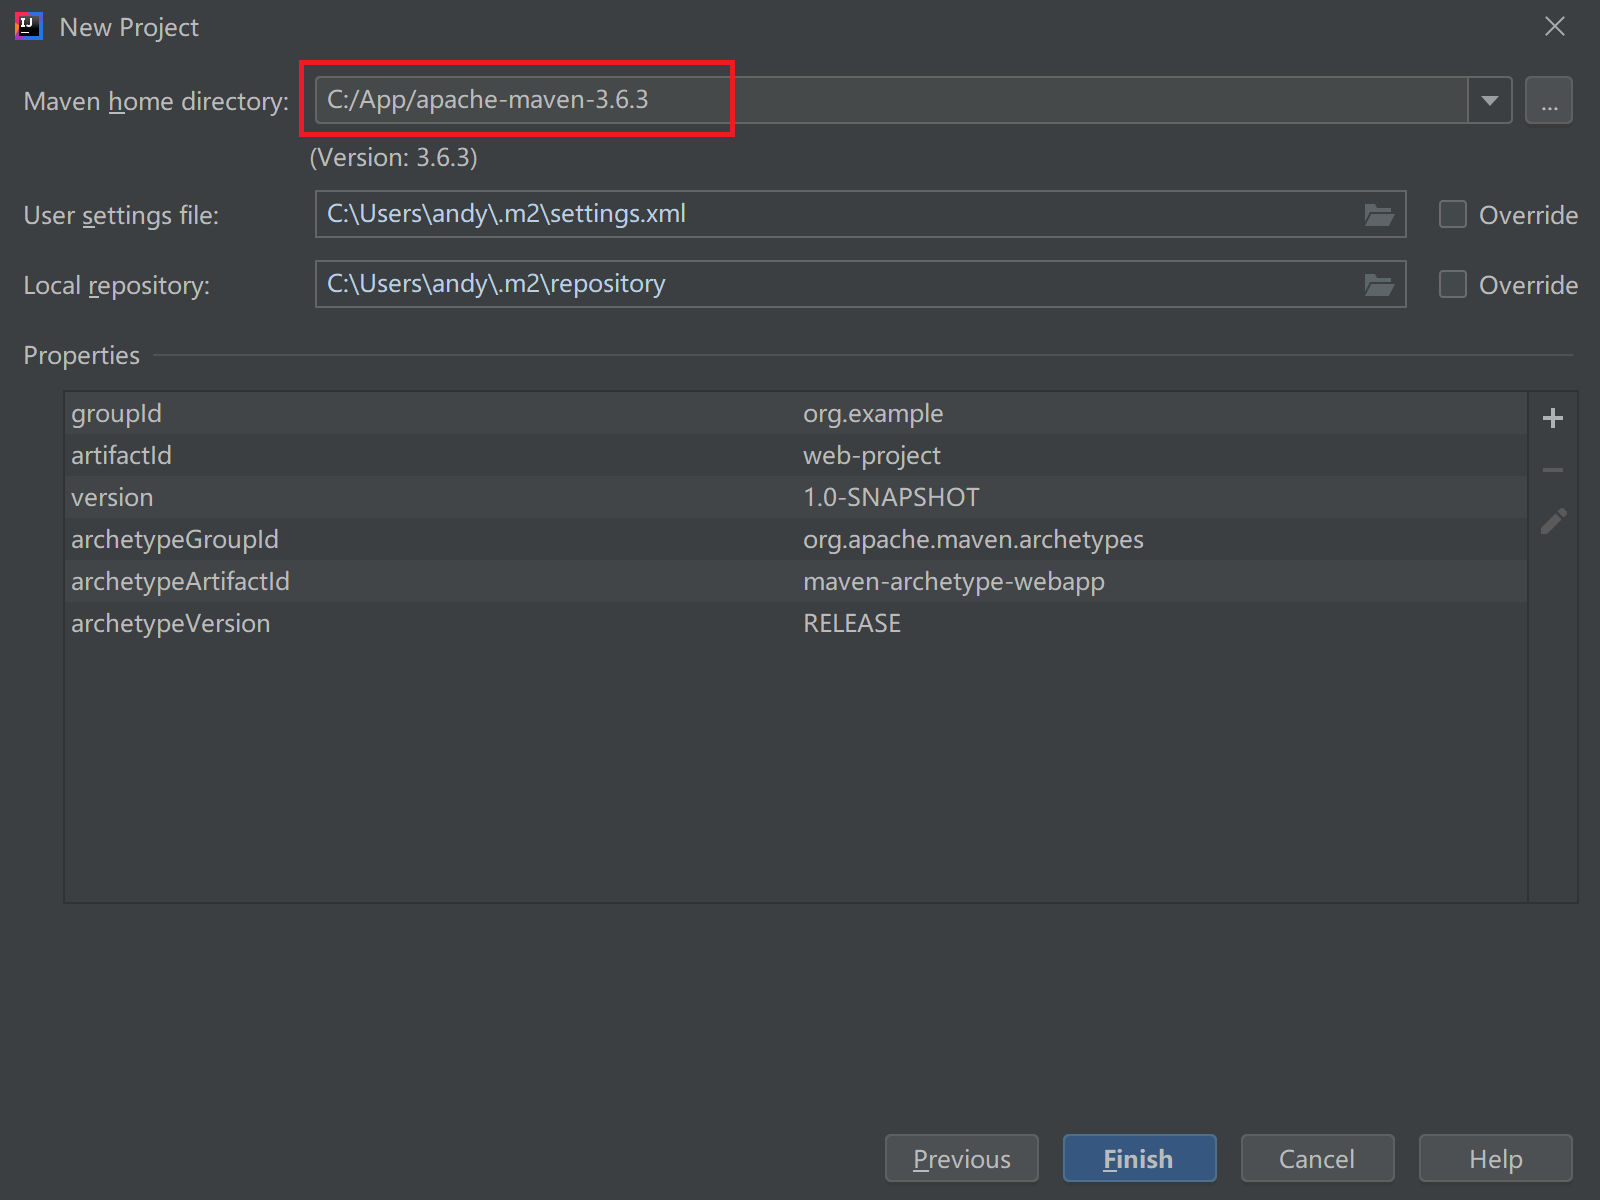
Task: Click the (Version: 3.6.3) text
Action: (394, 157)
